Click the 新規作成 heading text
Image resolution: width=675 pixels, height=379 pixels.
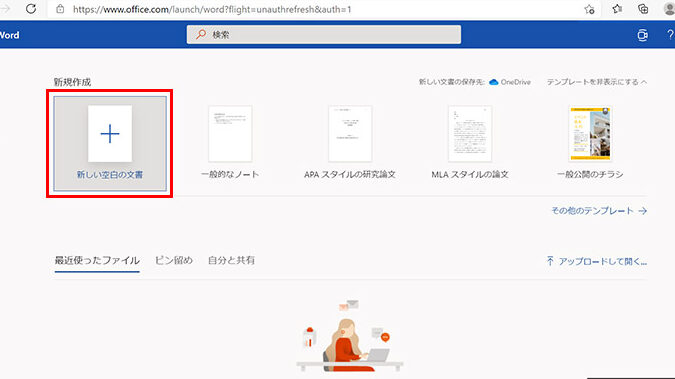coord(72,82)
